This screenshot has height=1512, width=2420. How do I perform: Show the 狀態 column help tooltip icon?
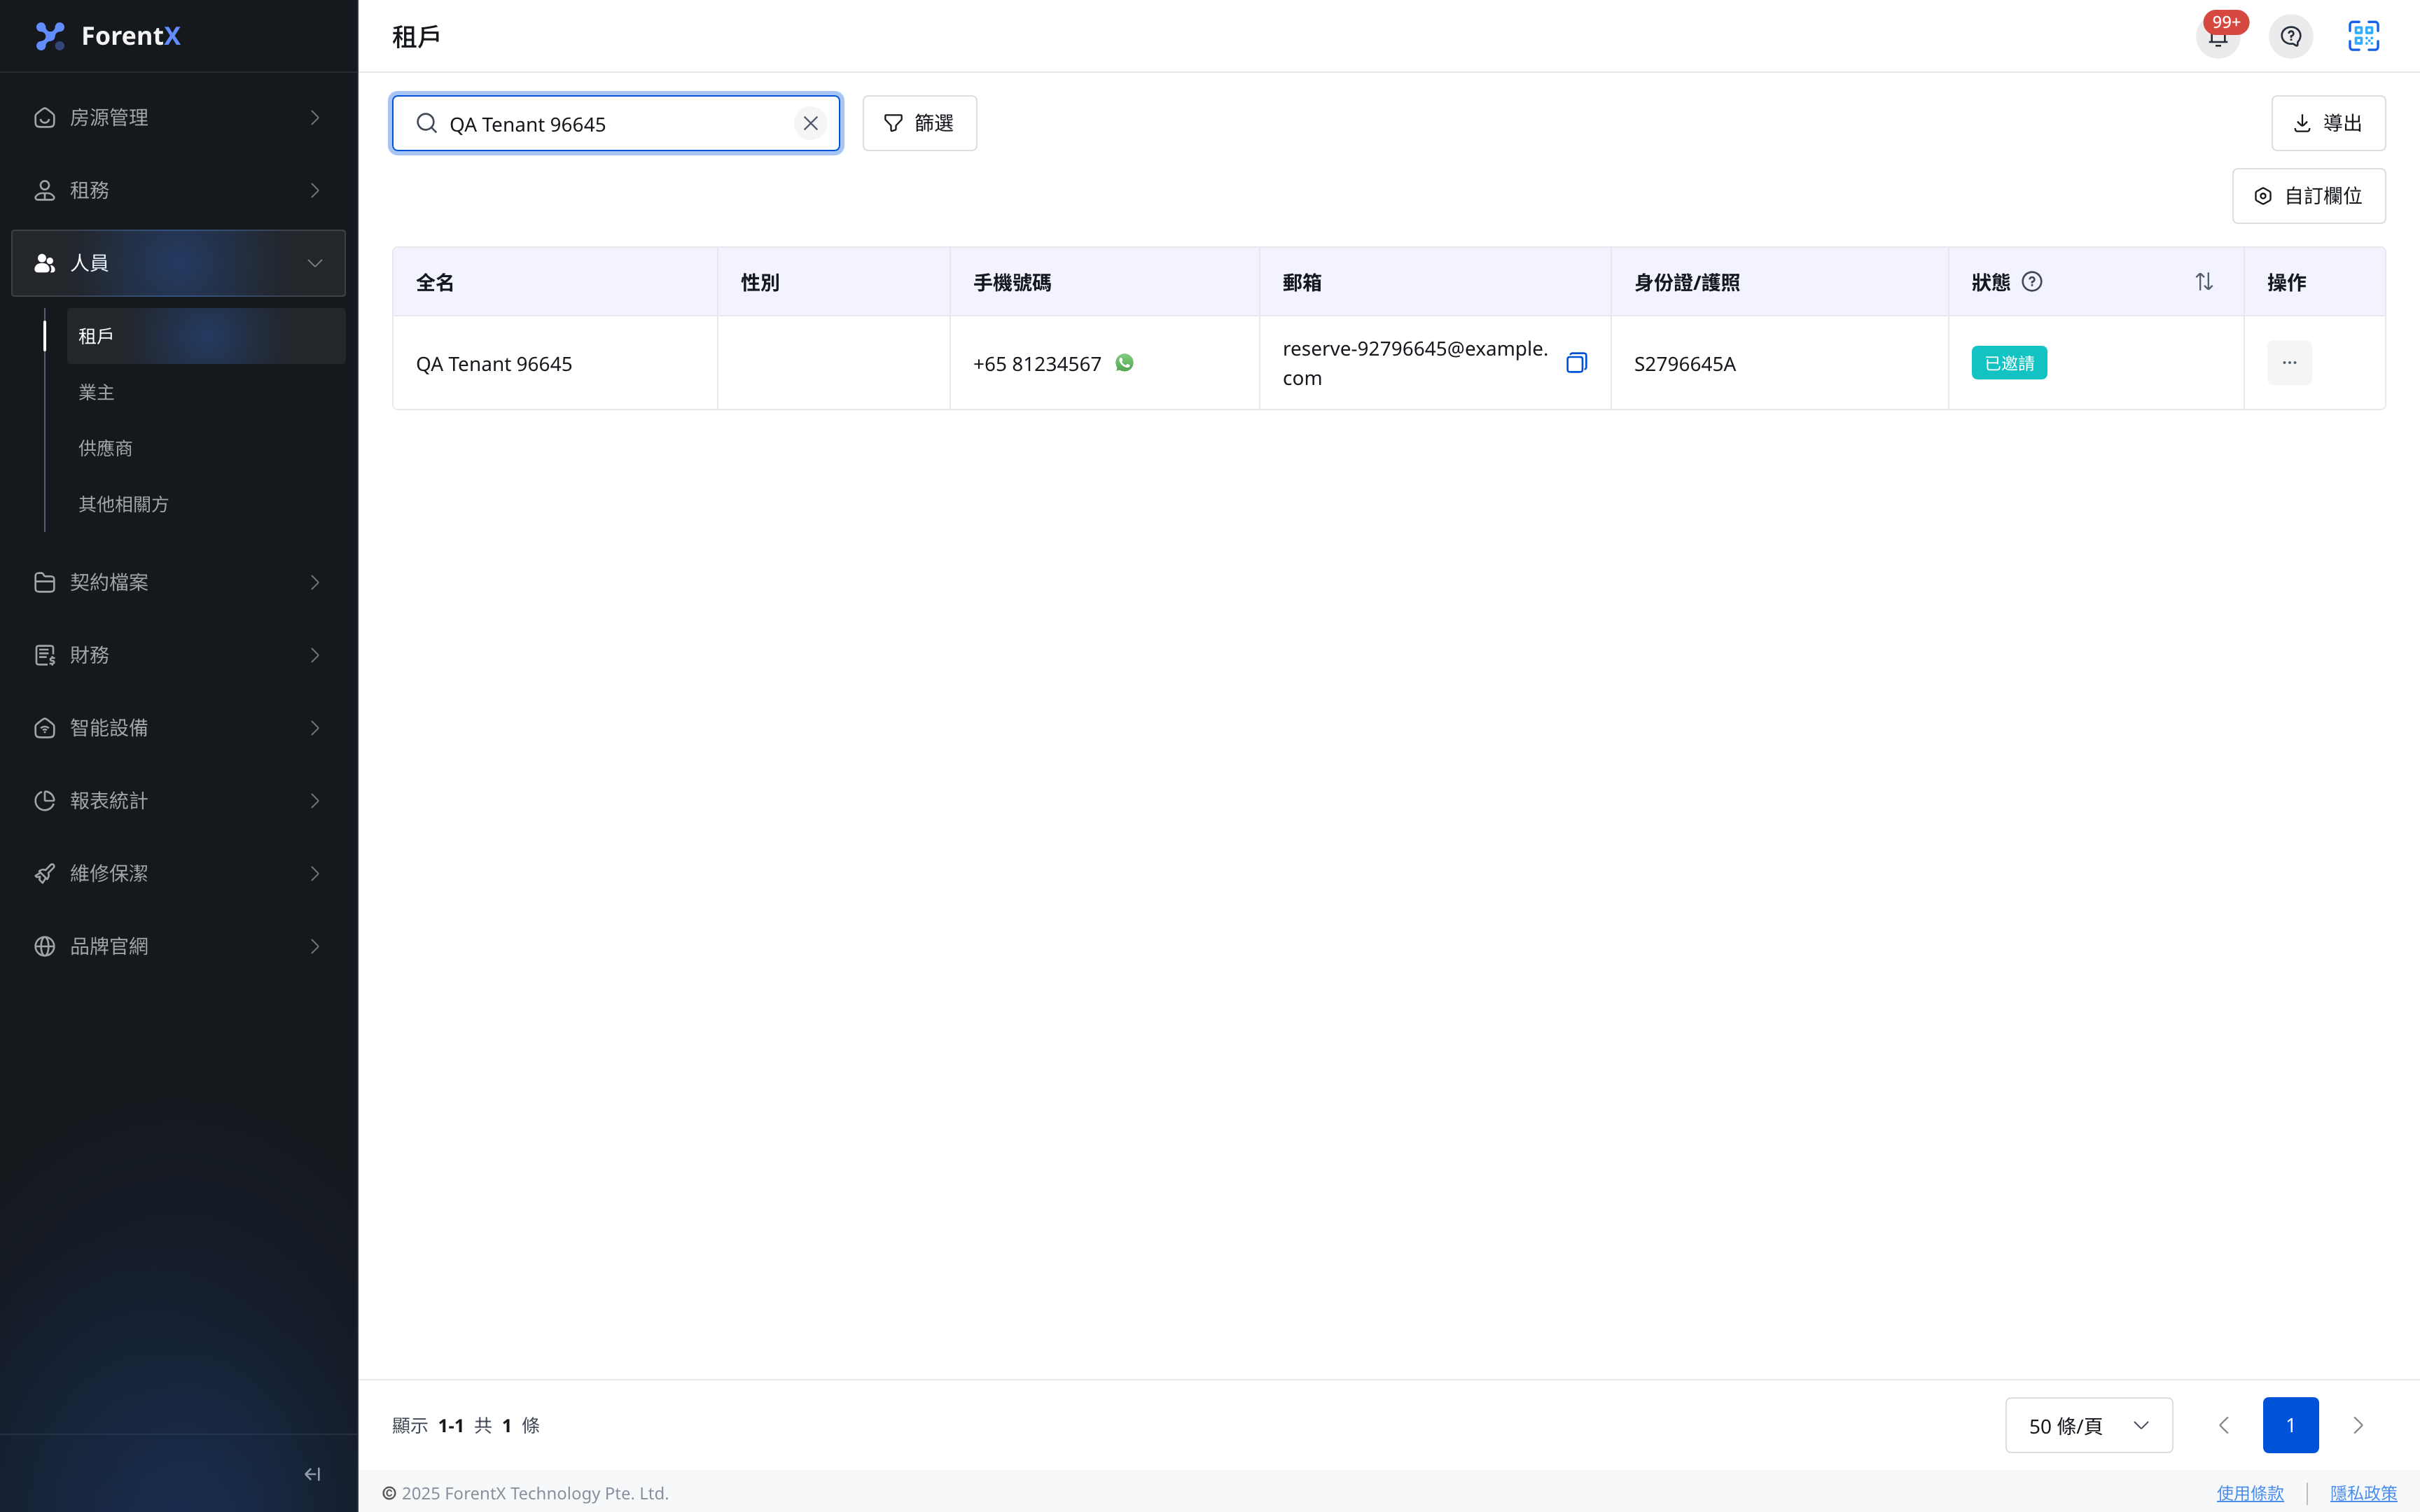tap(2031, 282)
